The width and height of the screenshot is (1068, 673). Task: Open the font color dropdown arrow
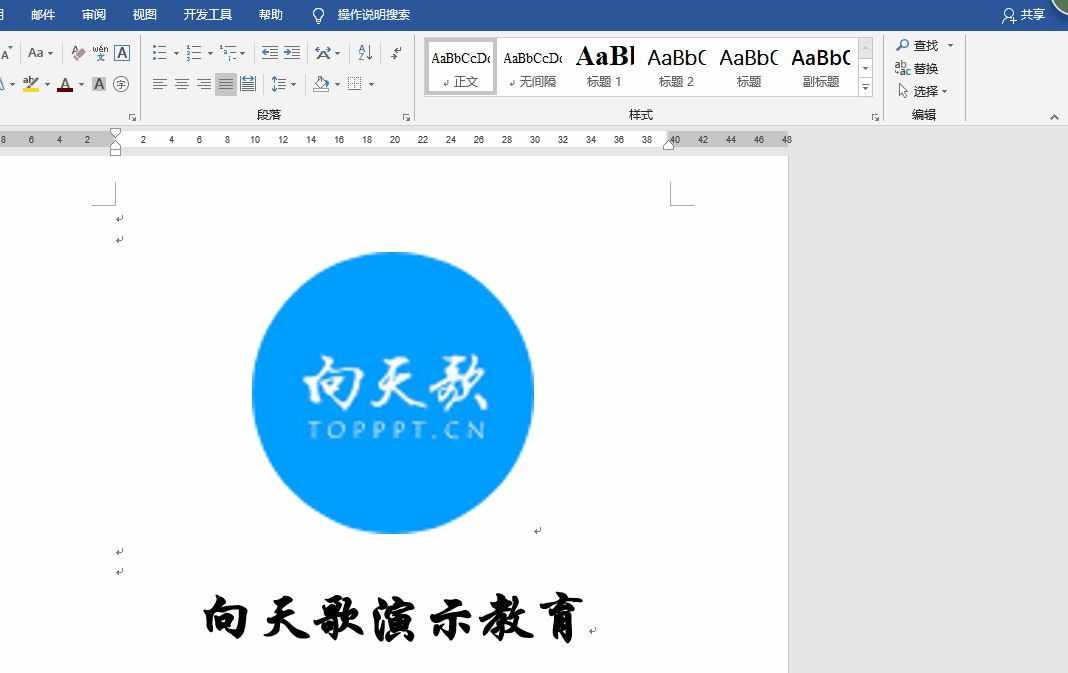coord(82,84)
